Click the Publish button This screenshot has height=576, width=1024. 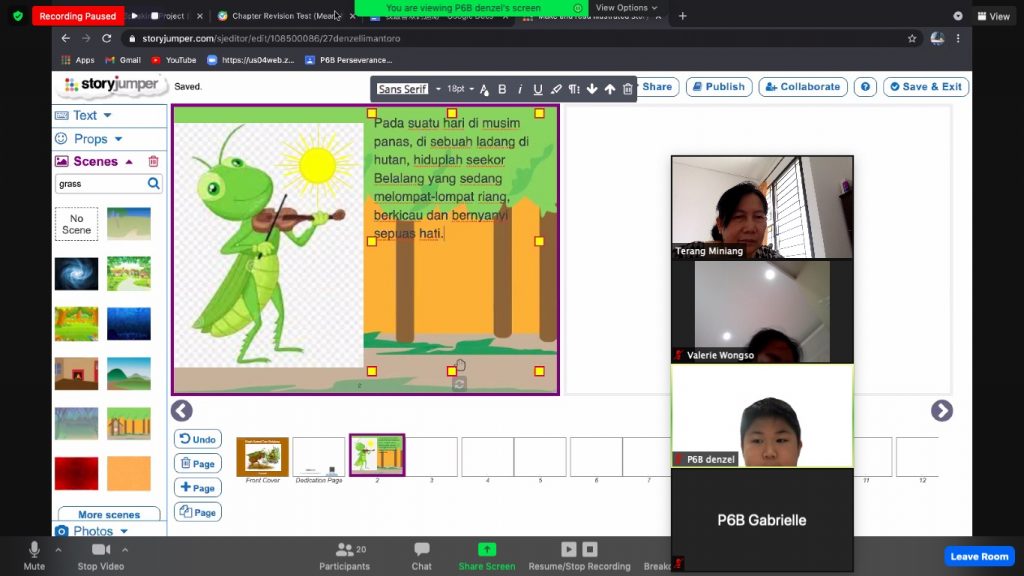(716, 87)
